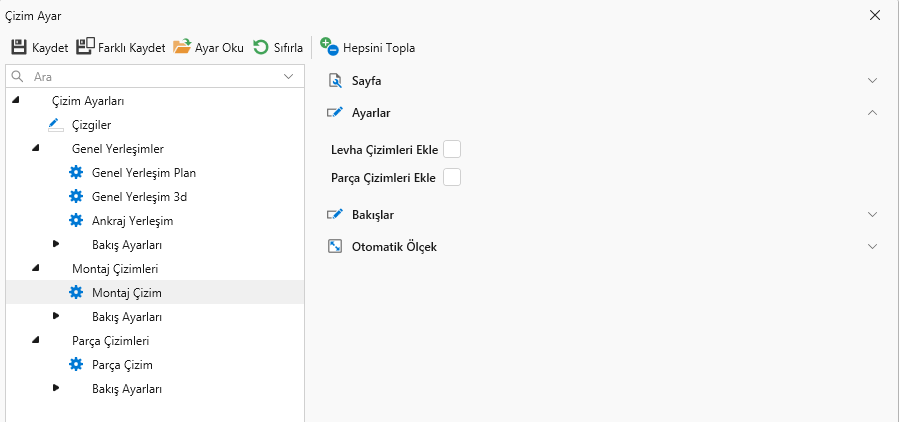Select Genel Yerleşim 3d tree item
The height and width of the screenshot is (422, 899).
(138, 196)
